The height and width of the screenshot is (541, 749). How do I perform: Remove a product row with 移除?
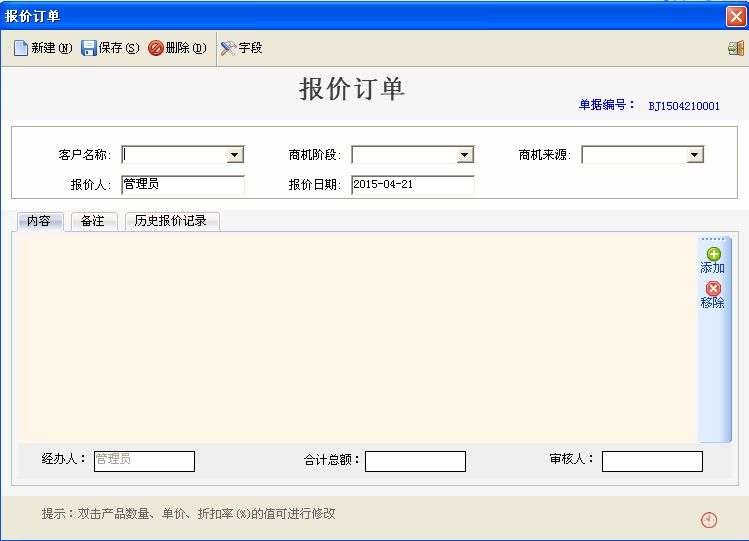(x=713, y=295)
